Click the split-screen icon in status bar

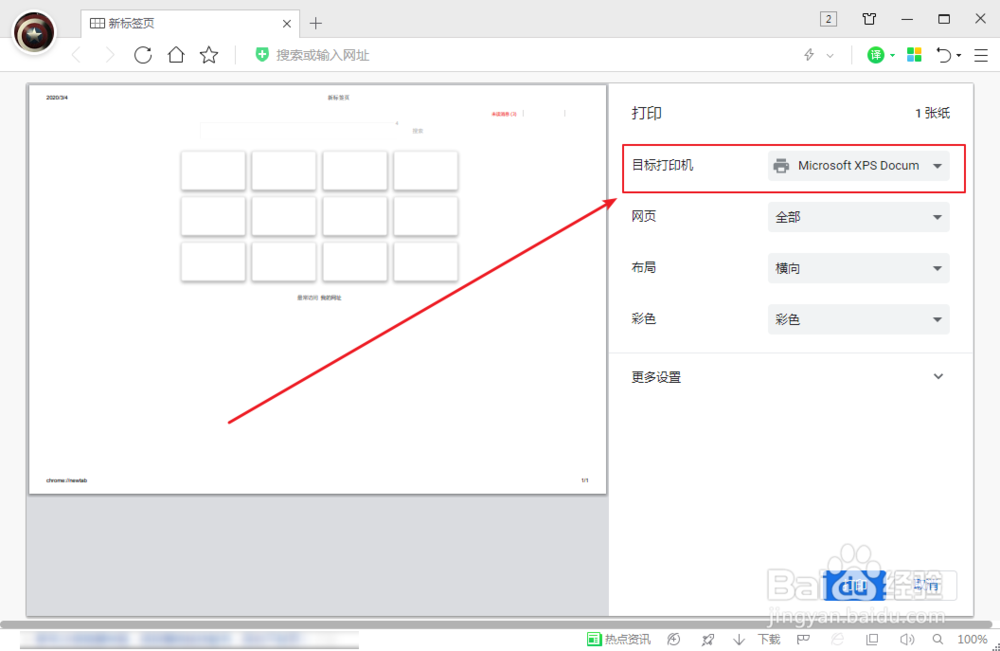pyautogui.click(x=871, y=639)
